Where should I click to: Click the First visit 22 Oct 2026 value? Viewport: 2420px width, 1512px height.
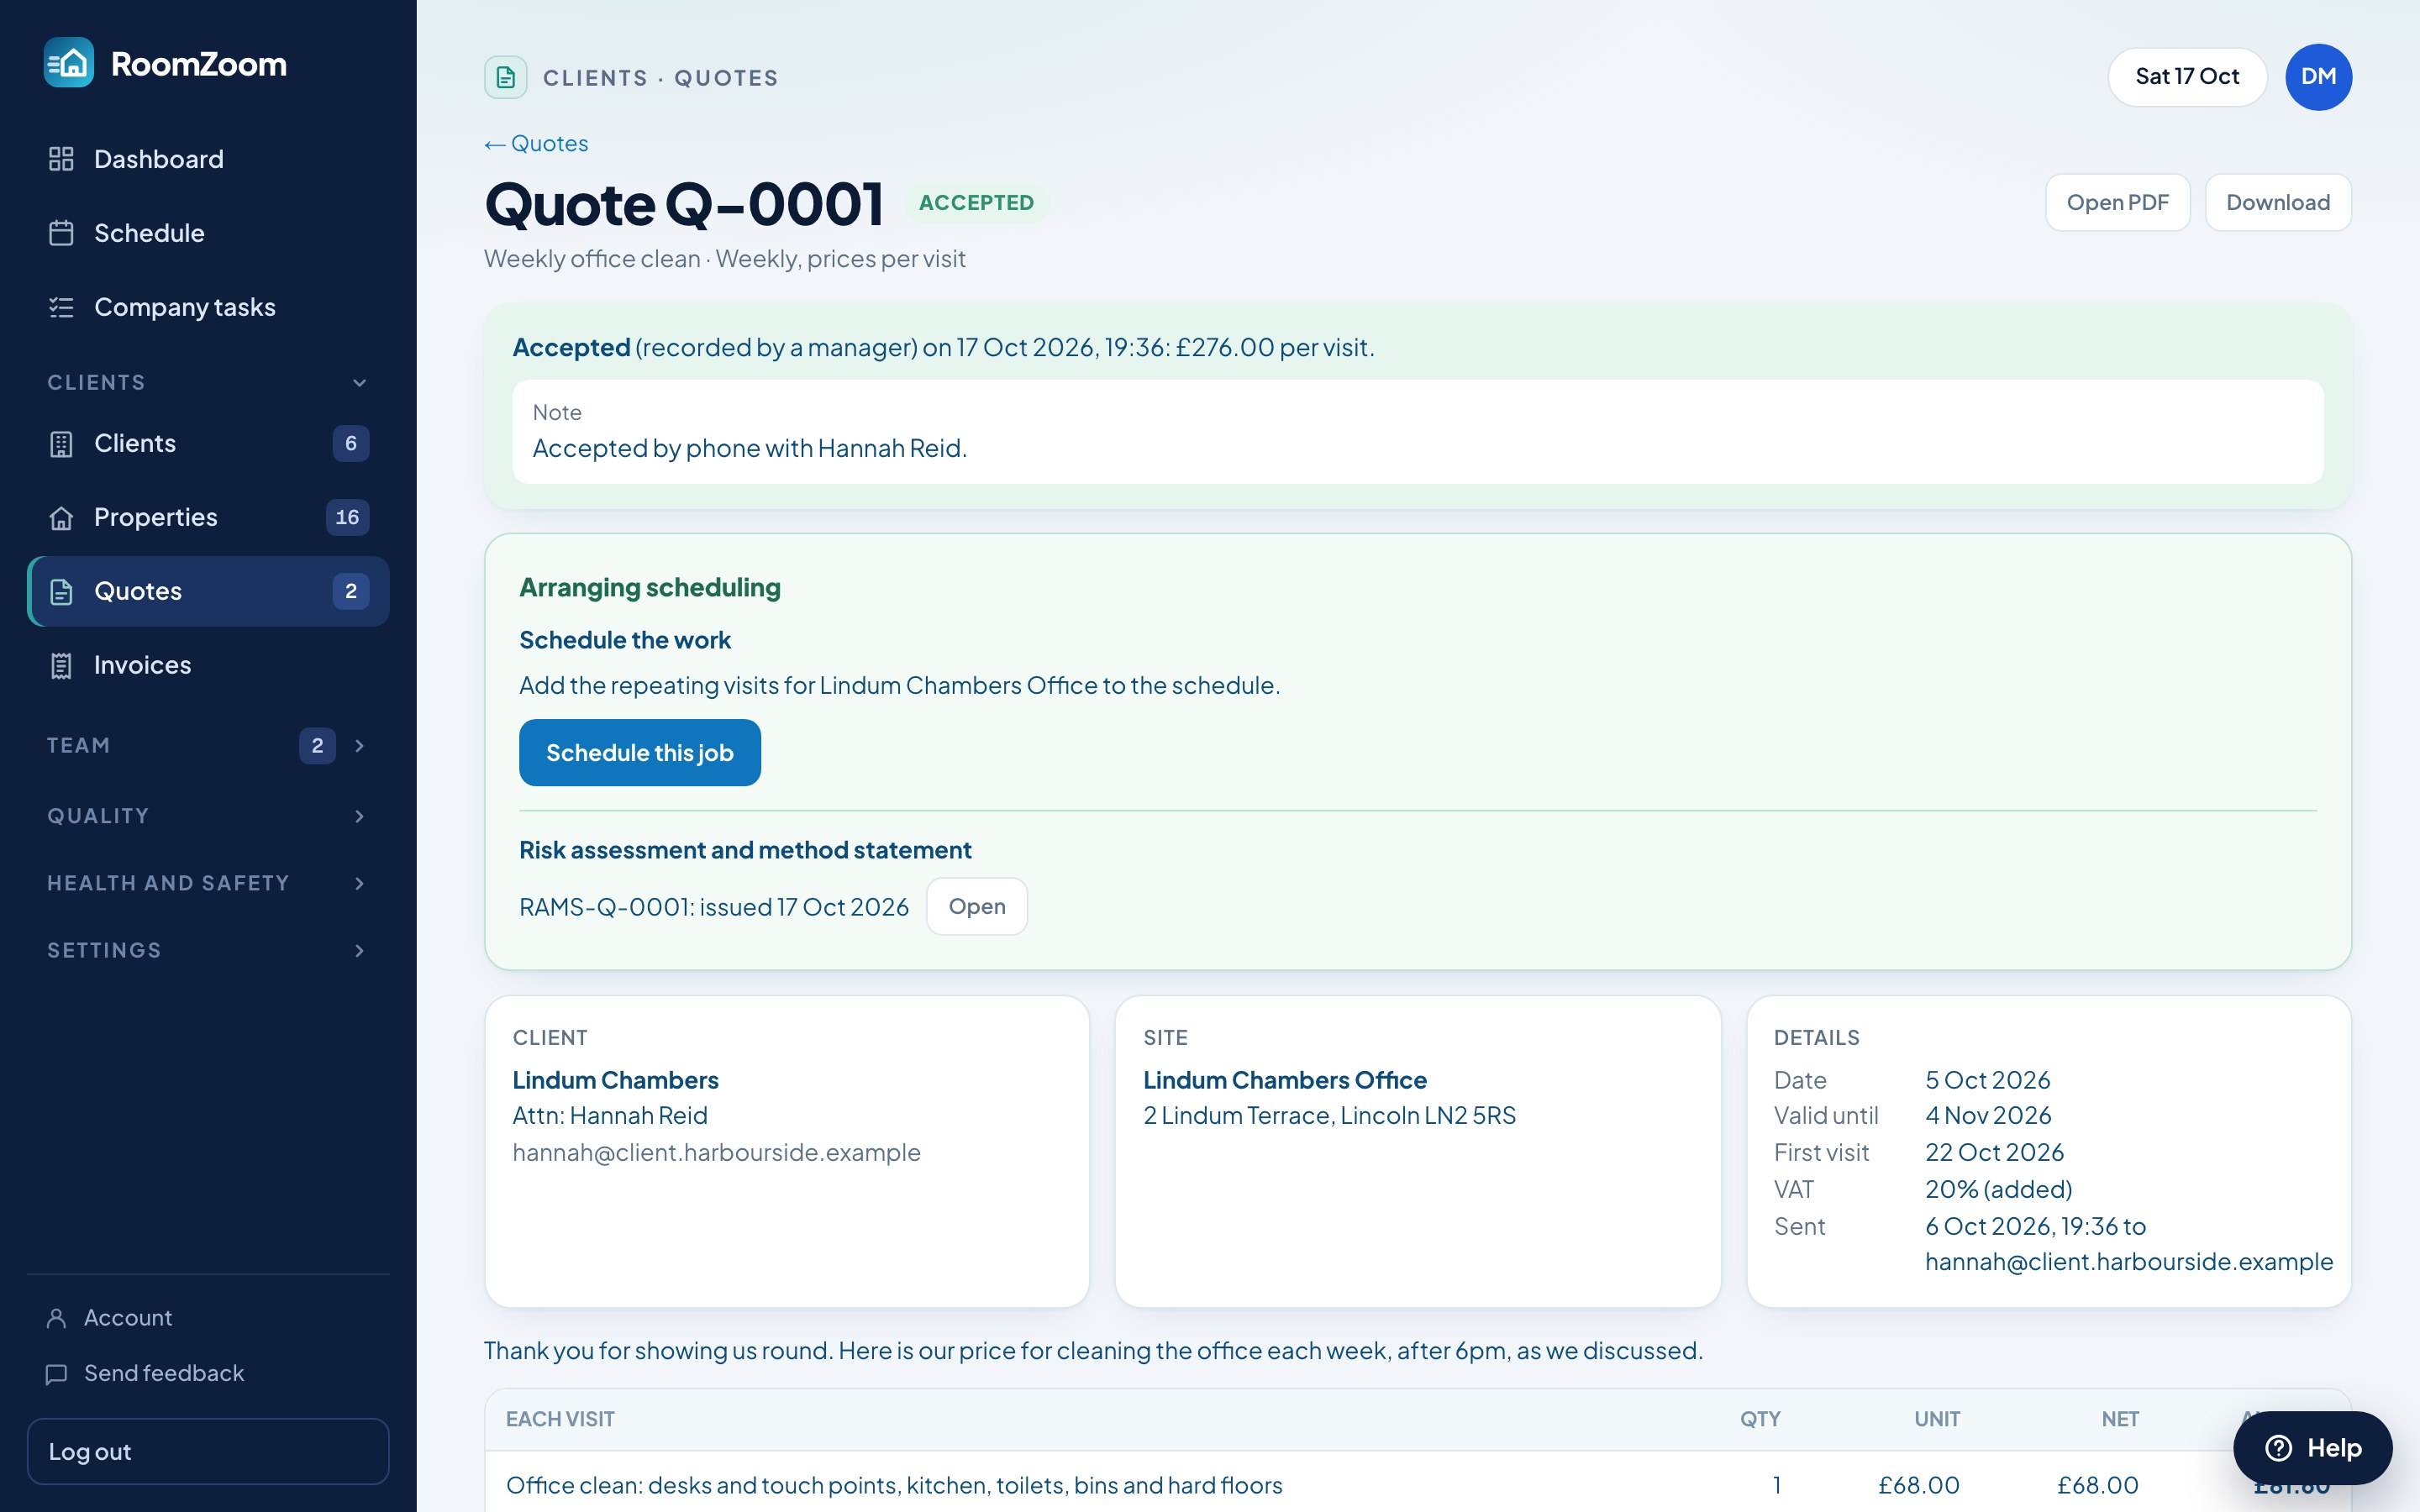click(1995, 1153)
